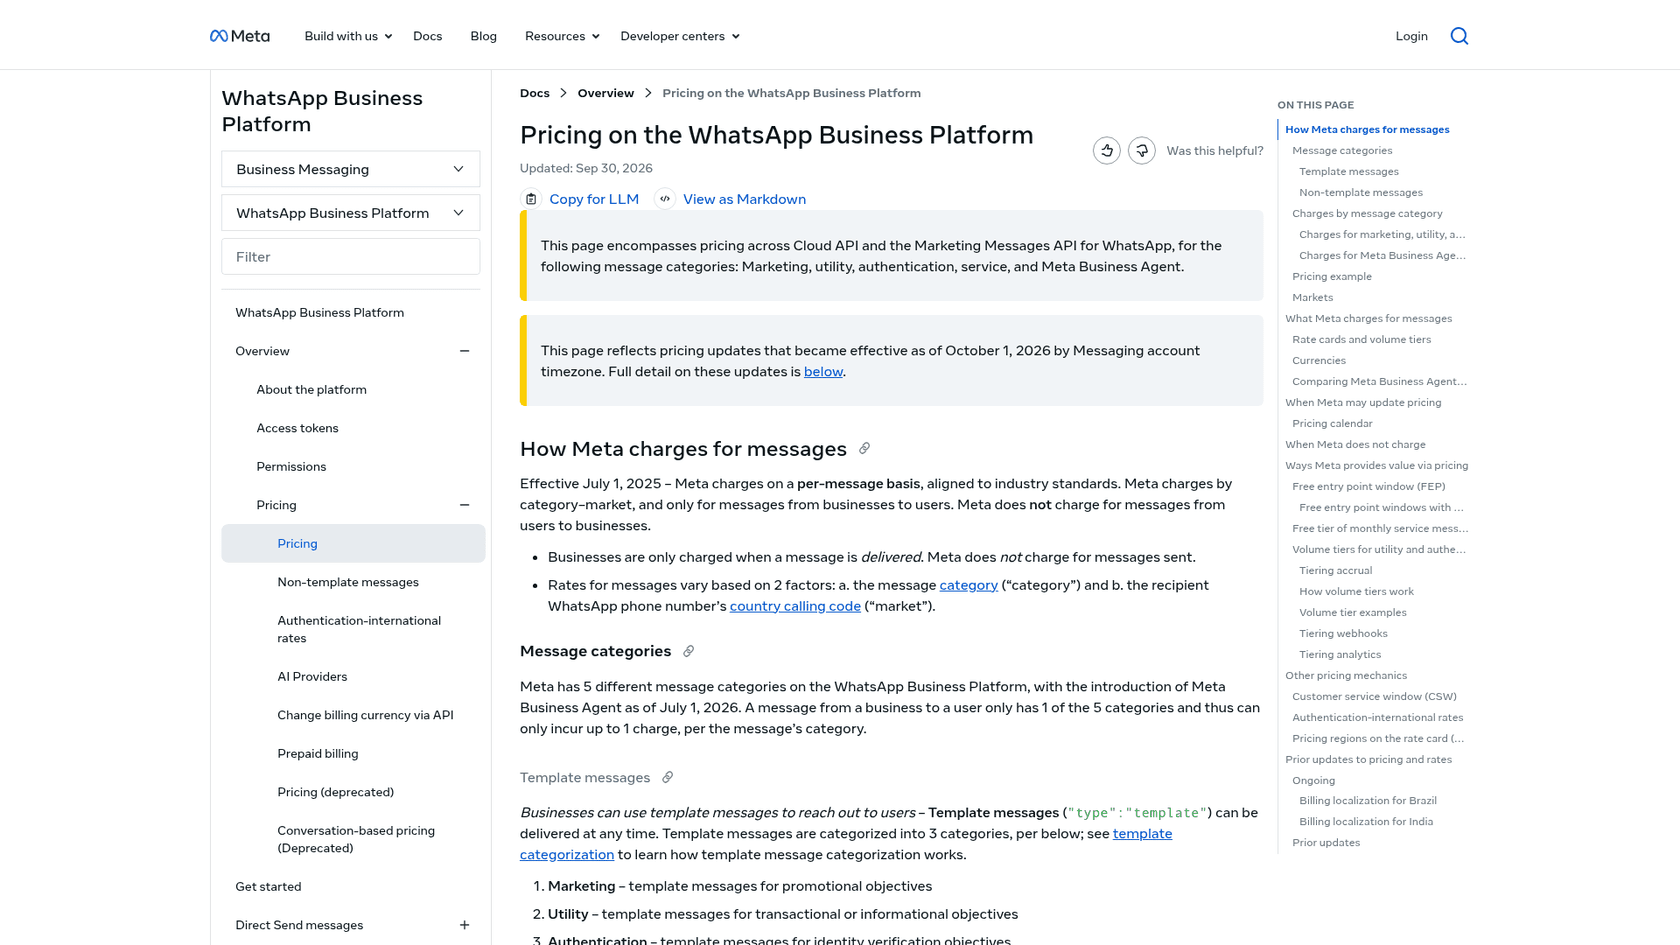The width and height of the screenshot is (1680, 945).
Task: Open Non-template messages sidebar item
Action: [x=348, y=582]
